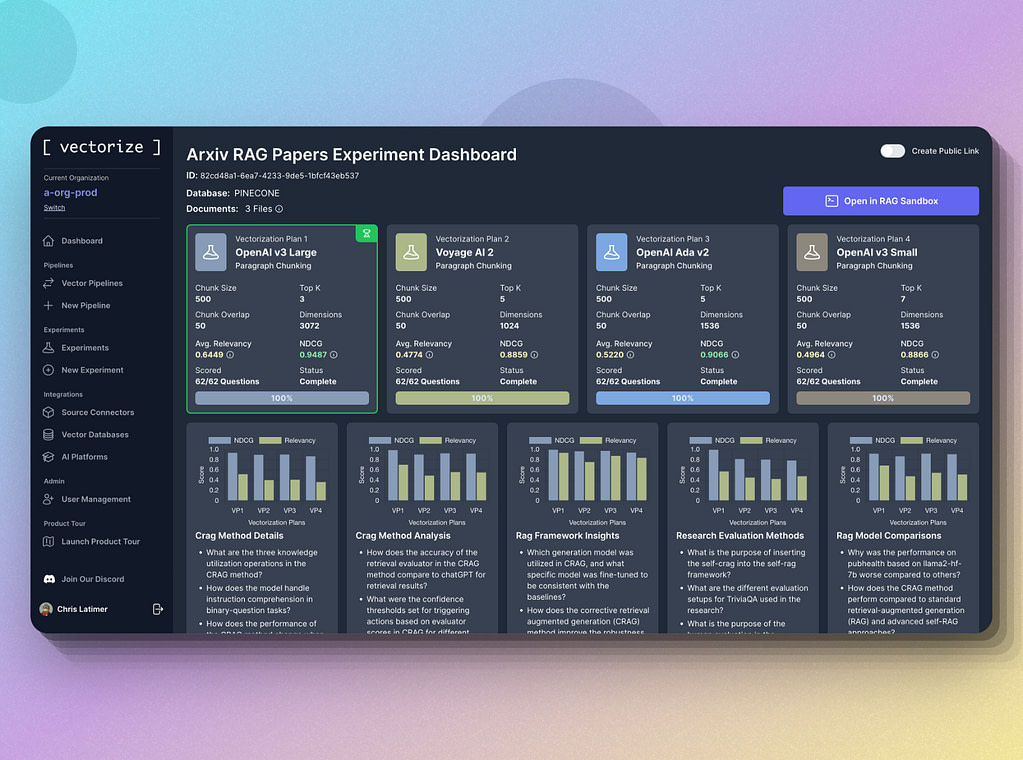Click the Vector Pipelines arrows icon
Screen dimensions: 1023x760
coord(48,283)
